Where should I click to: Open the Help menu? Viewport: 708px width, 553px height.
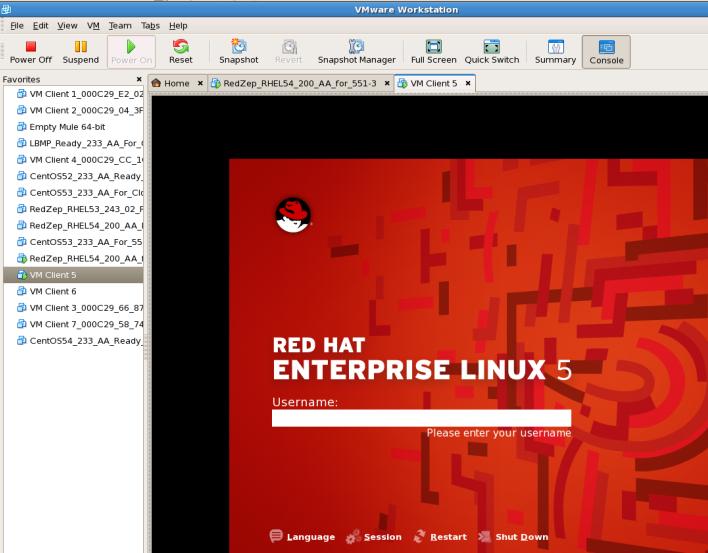coord(178,26)
